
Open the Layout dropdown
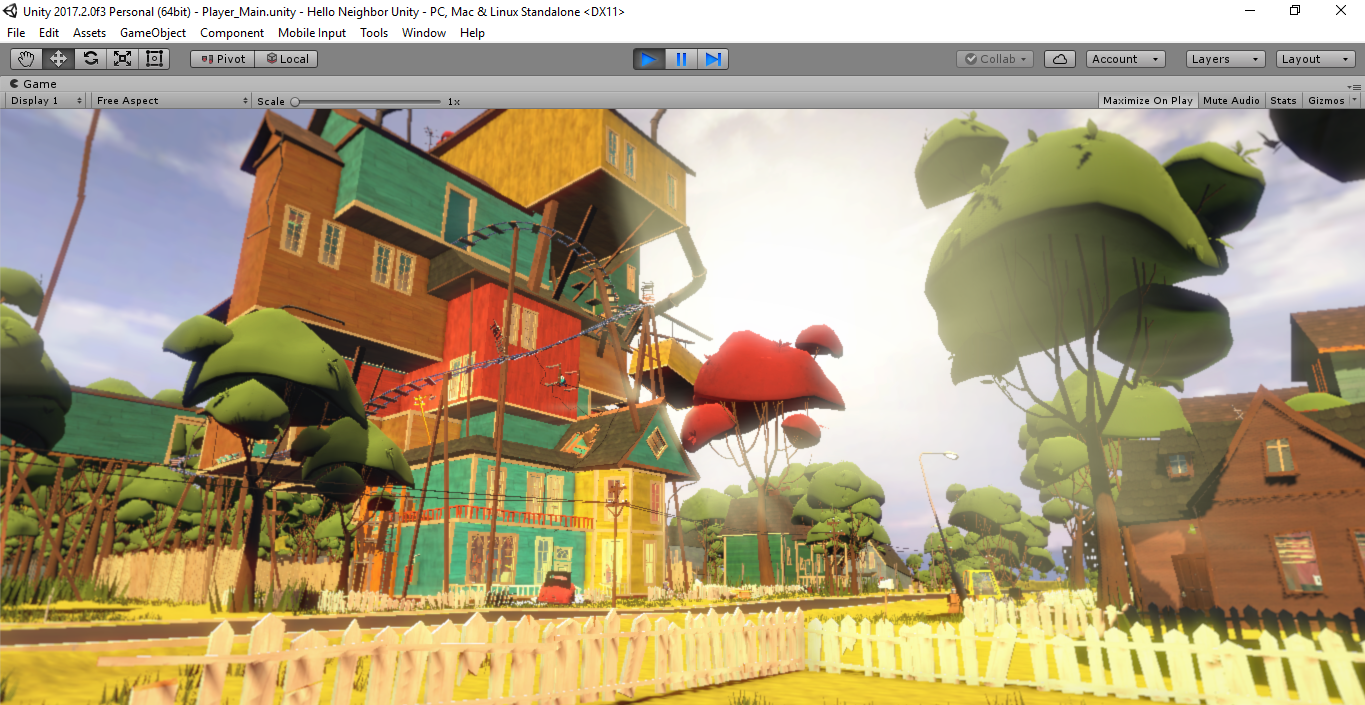point(1316,59)
